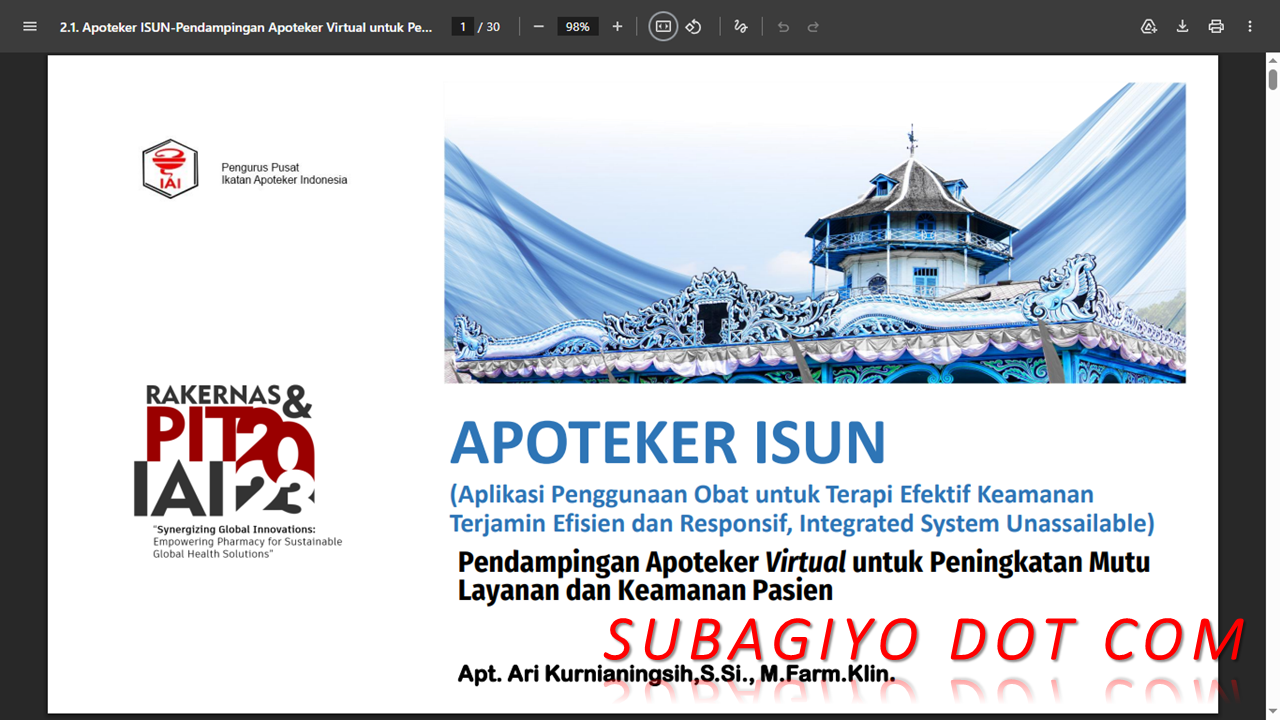Viewport: 1280px width, 720px height.
Task: Click the page number input field
Action: click(462, 27)
